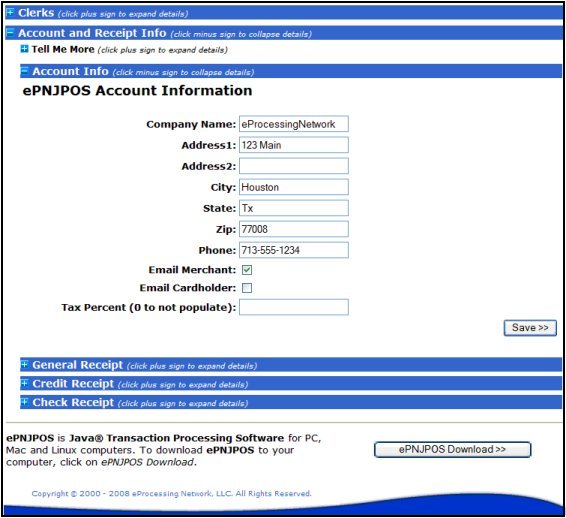Click the Tax Percent input field
566x518 pixels.
(294, 307)
